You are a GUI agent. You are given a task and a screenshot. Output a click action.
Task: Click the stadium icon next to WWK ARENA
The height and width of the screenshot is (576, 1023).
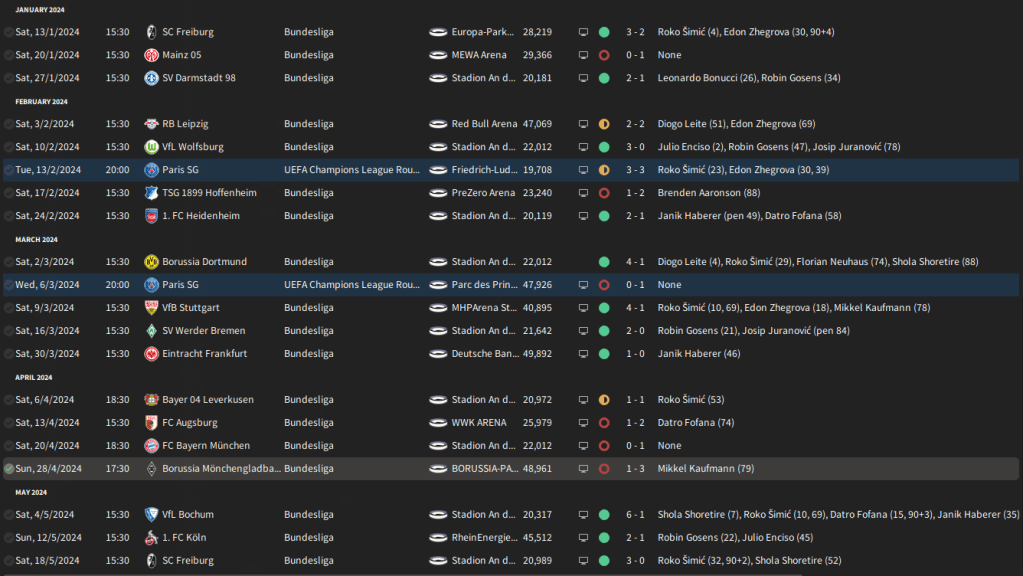coord(437,423)
